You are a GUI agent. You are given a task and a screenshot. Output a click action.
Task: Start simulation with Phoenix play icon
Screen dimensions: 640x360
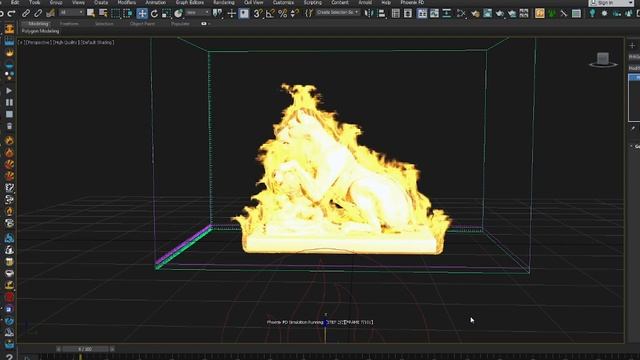point(9,91)
